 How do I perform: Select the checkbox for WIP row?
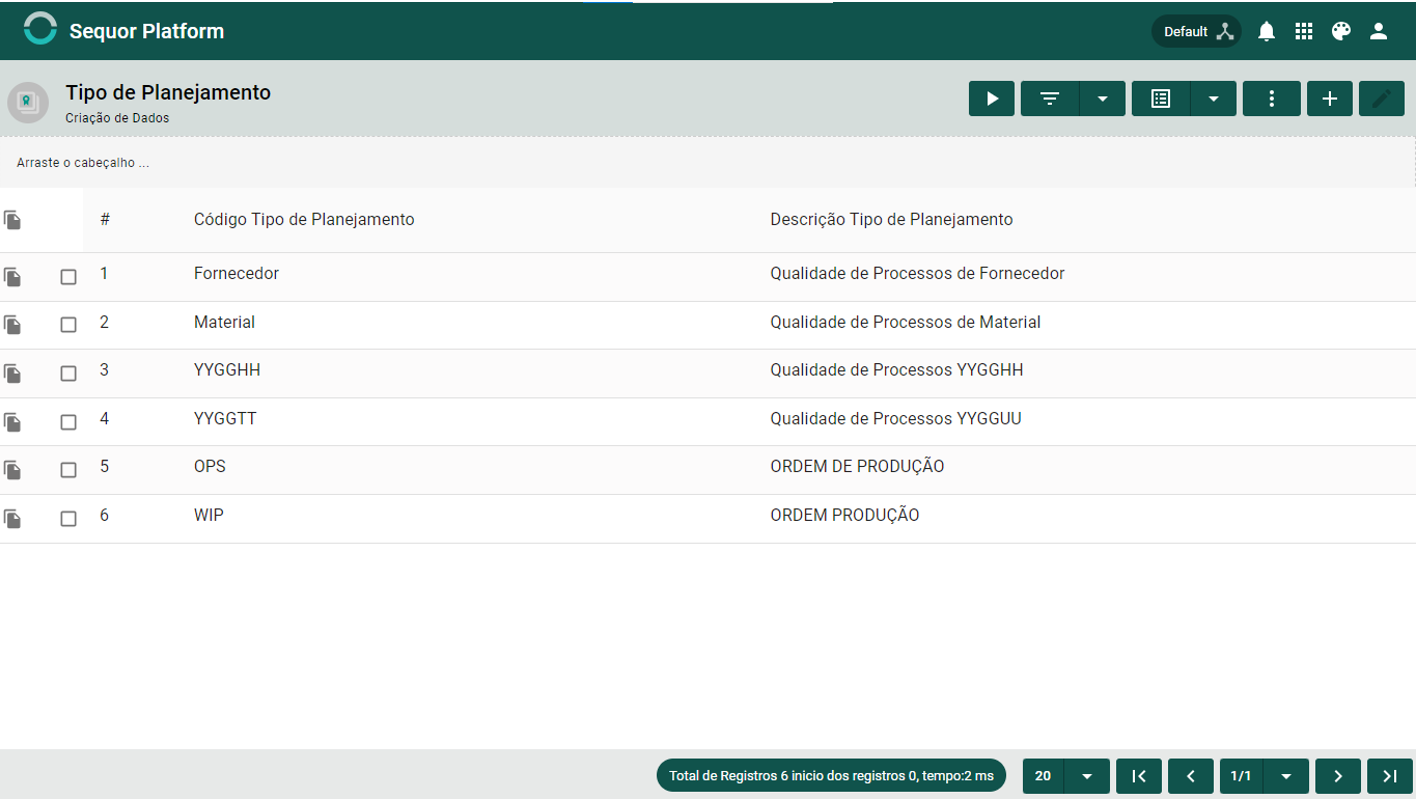tap(68, 519)
